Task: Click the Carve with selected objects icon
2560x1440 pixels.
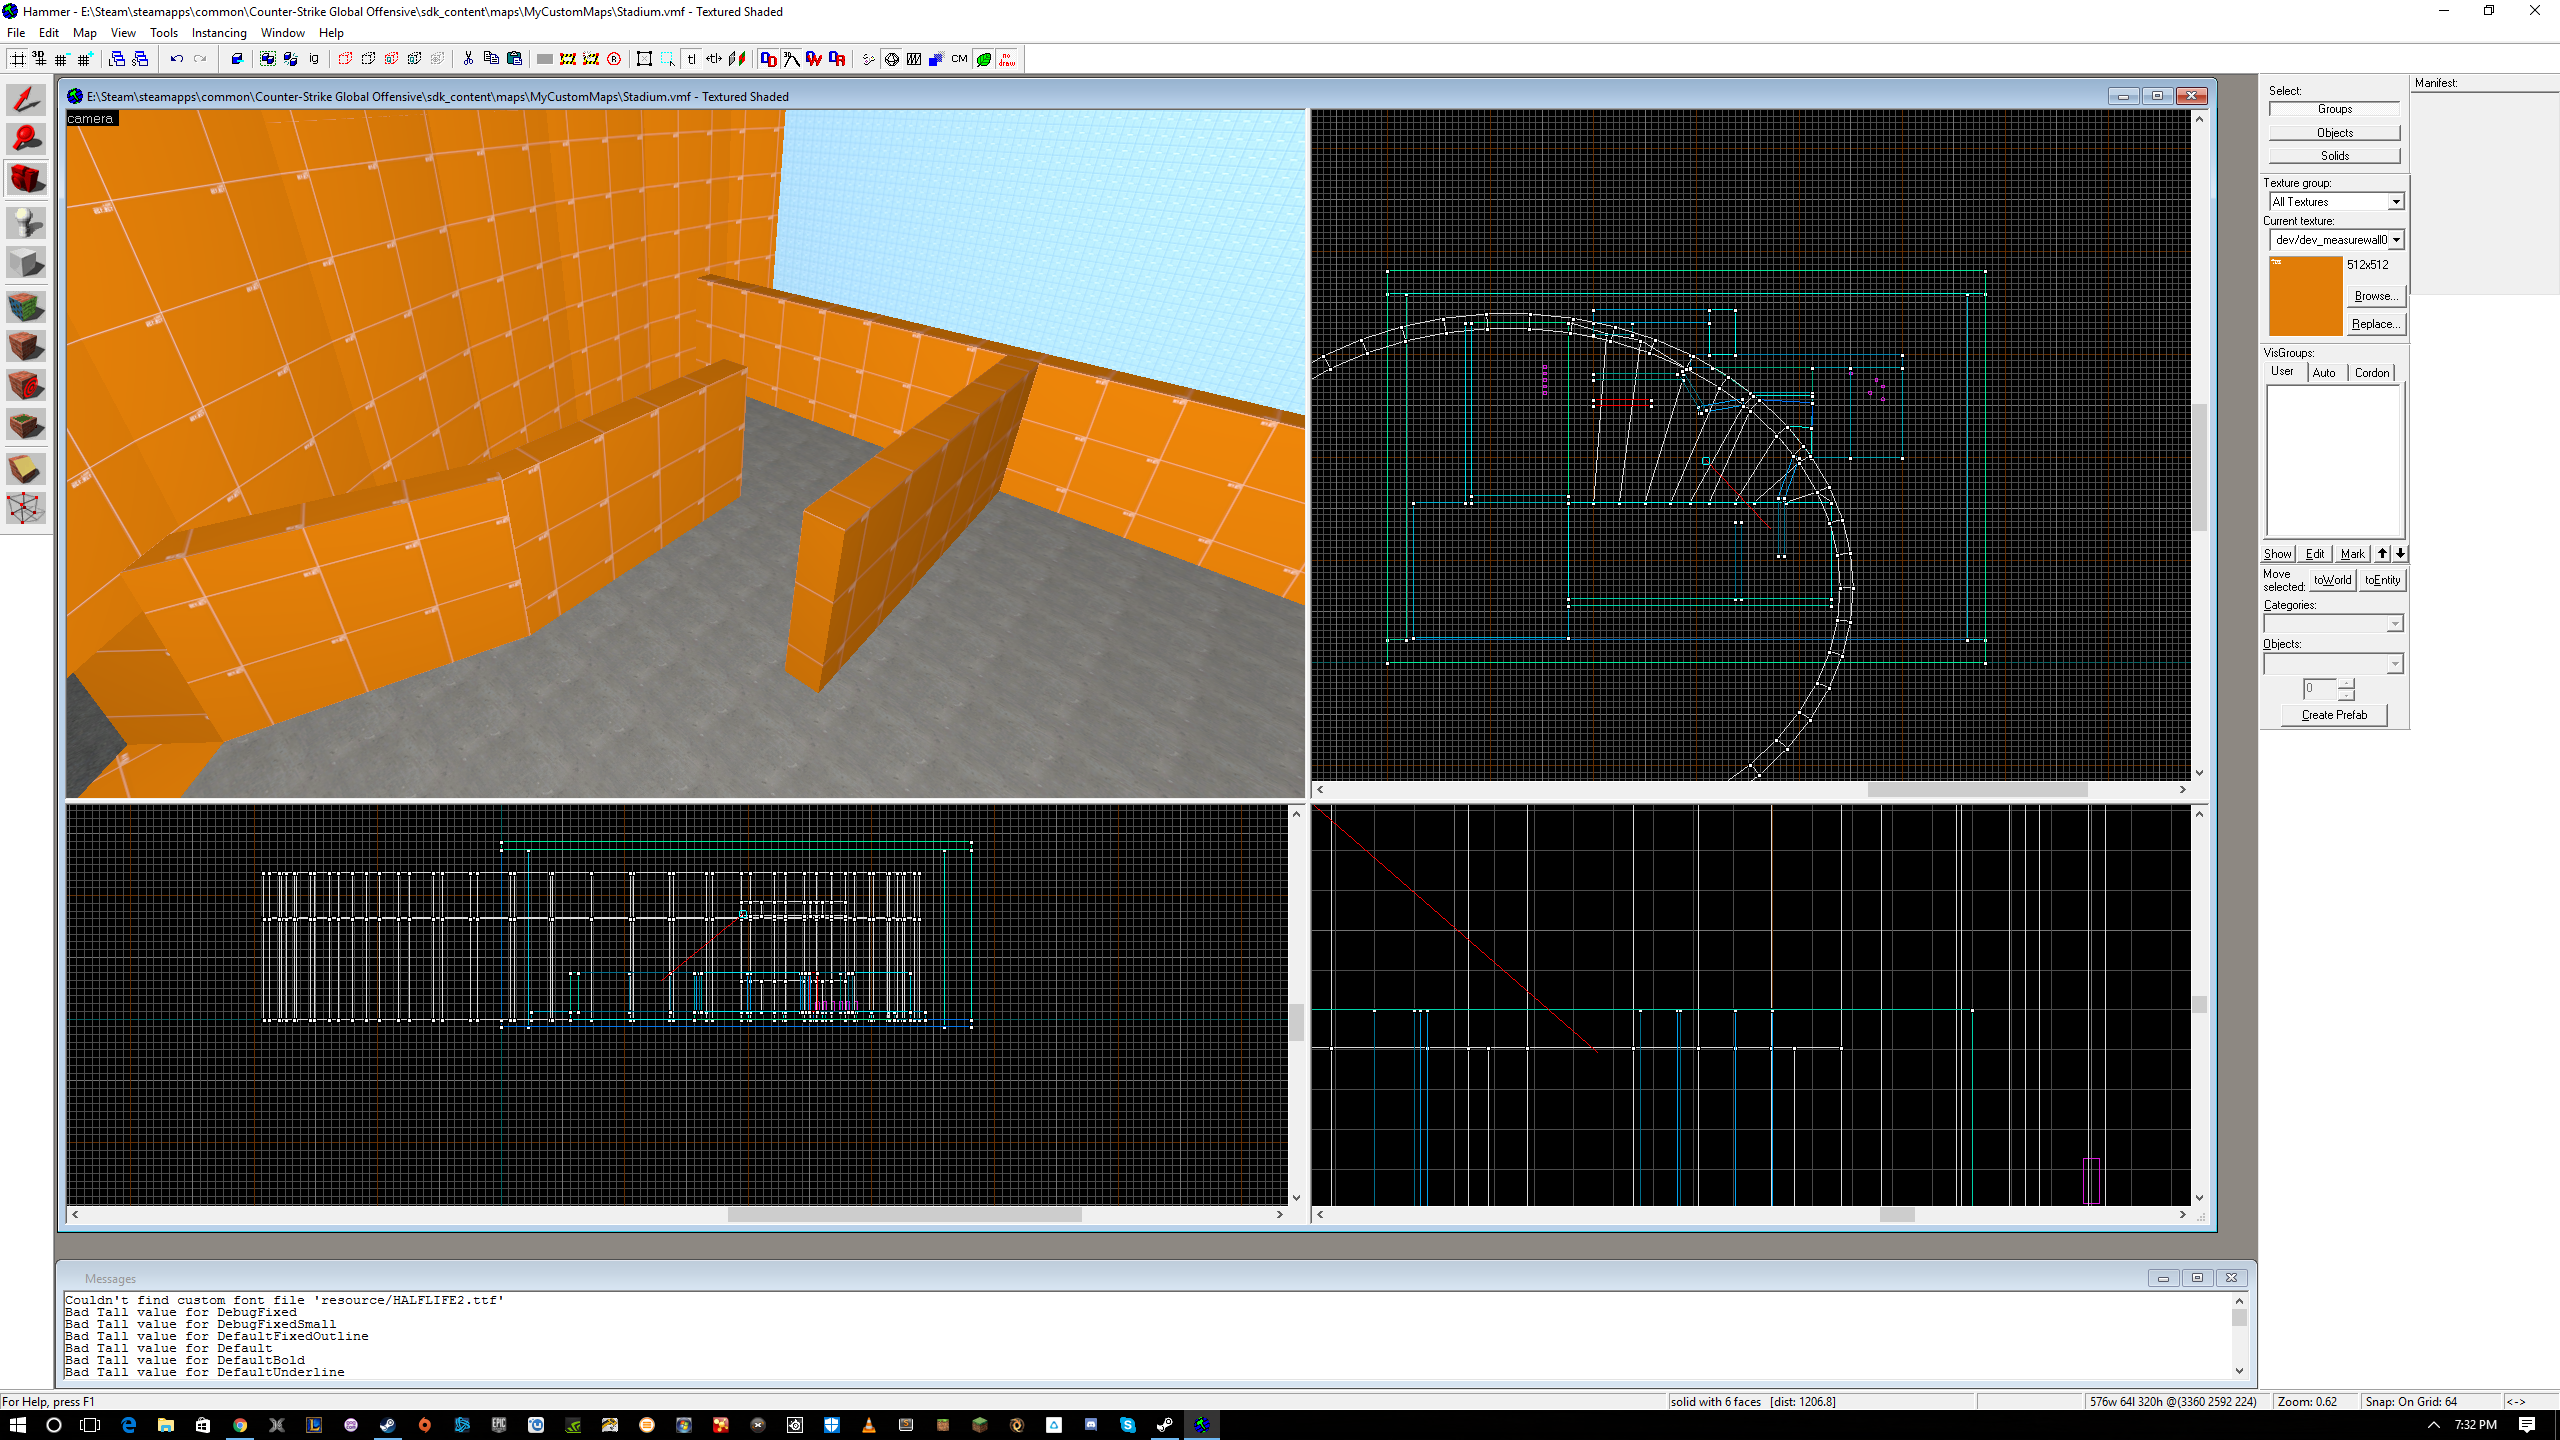Action: (x=237, y=59)
